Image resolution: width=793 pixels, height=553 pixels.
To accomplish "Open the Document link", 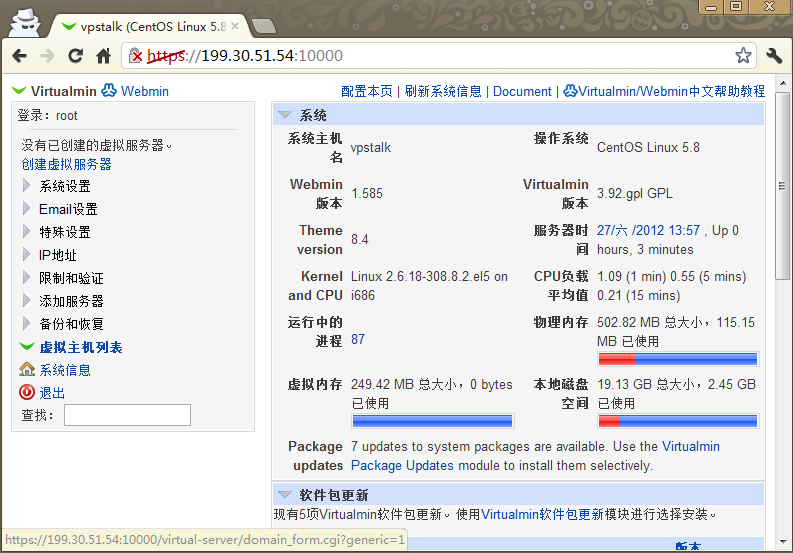I will pyautogui.click(x=522, y=91).
